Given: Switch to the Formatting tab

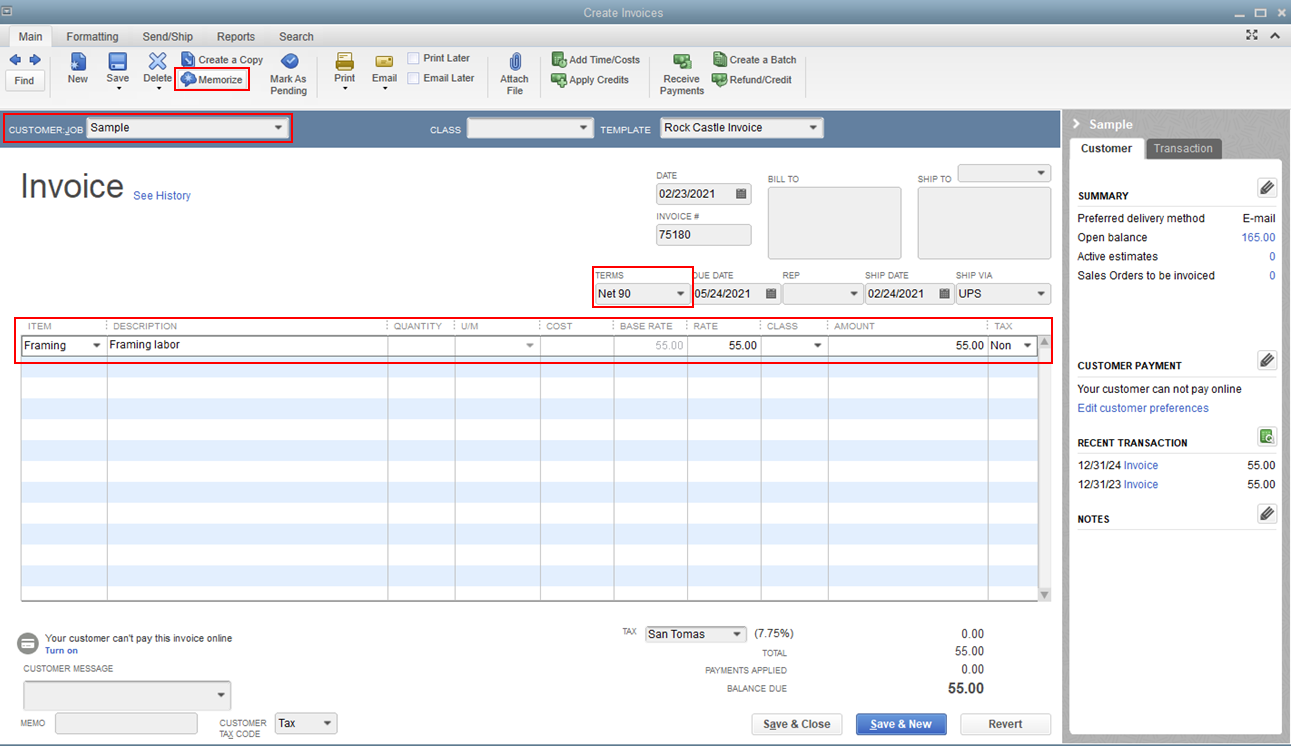Looking at the screenshot, I should pos(92,36).
